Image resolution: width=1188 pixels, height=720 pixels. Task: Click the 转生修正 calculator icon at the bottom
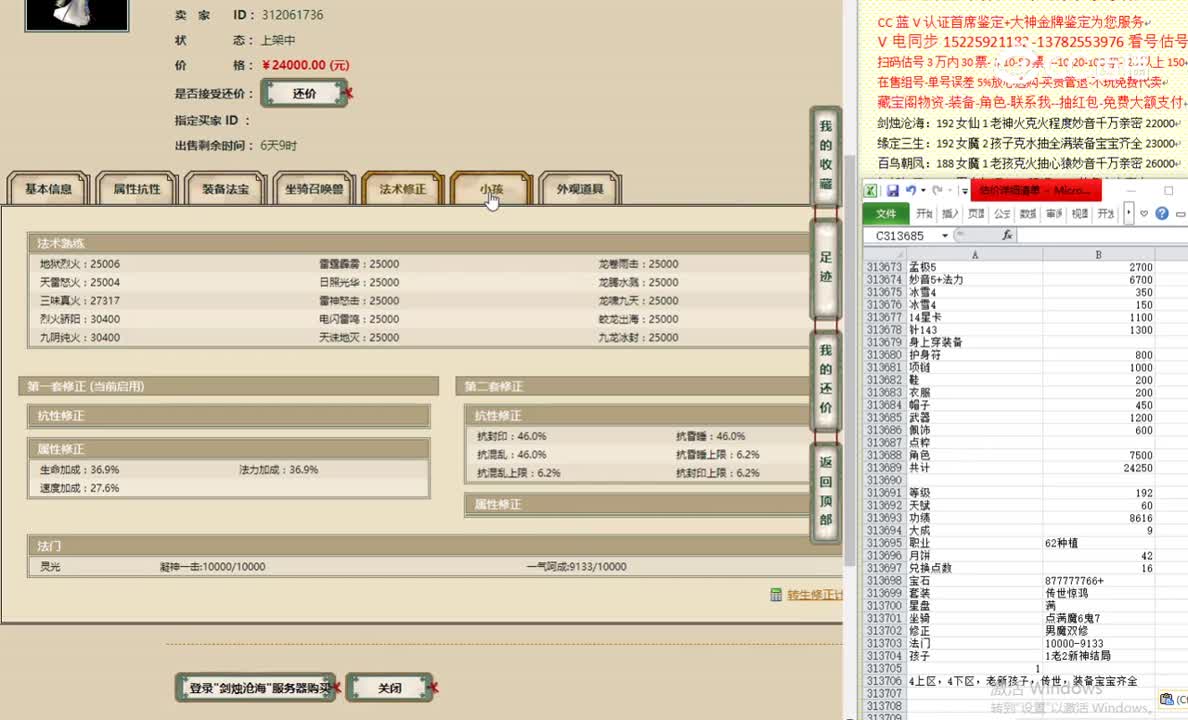(778, 594)
